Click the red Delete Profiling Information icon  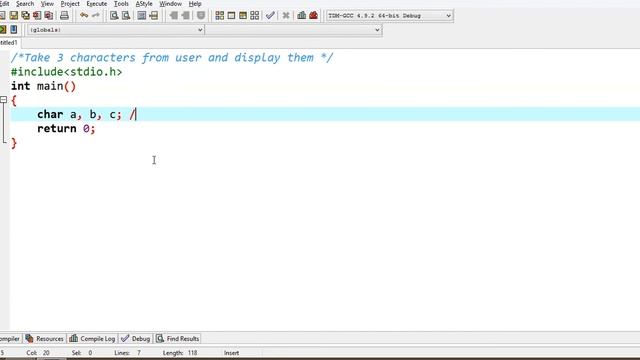313,16
